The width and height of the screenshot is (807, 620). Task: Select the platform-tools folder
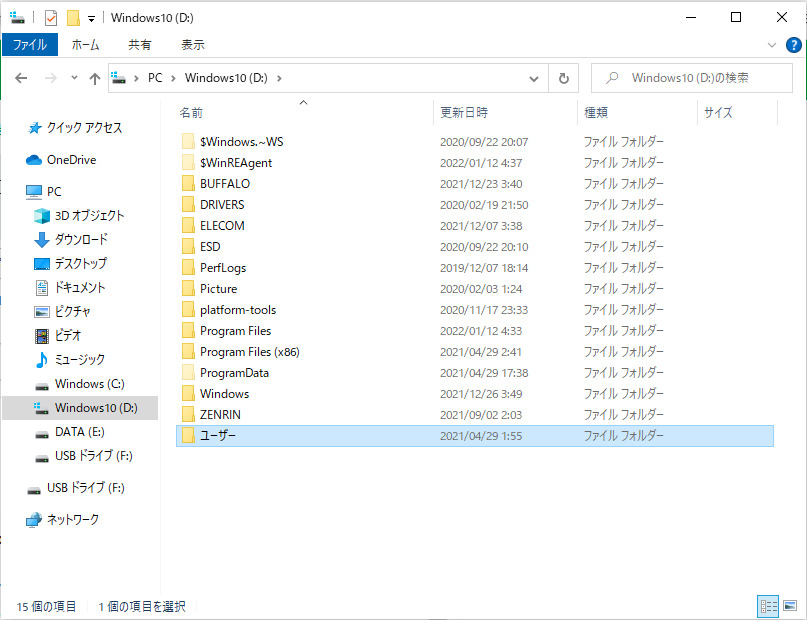point(237,310)
